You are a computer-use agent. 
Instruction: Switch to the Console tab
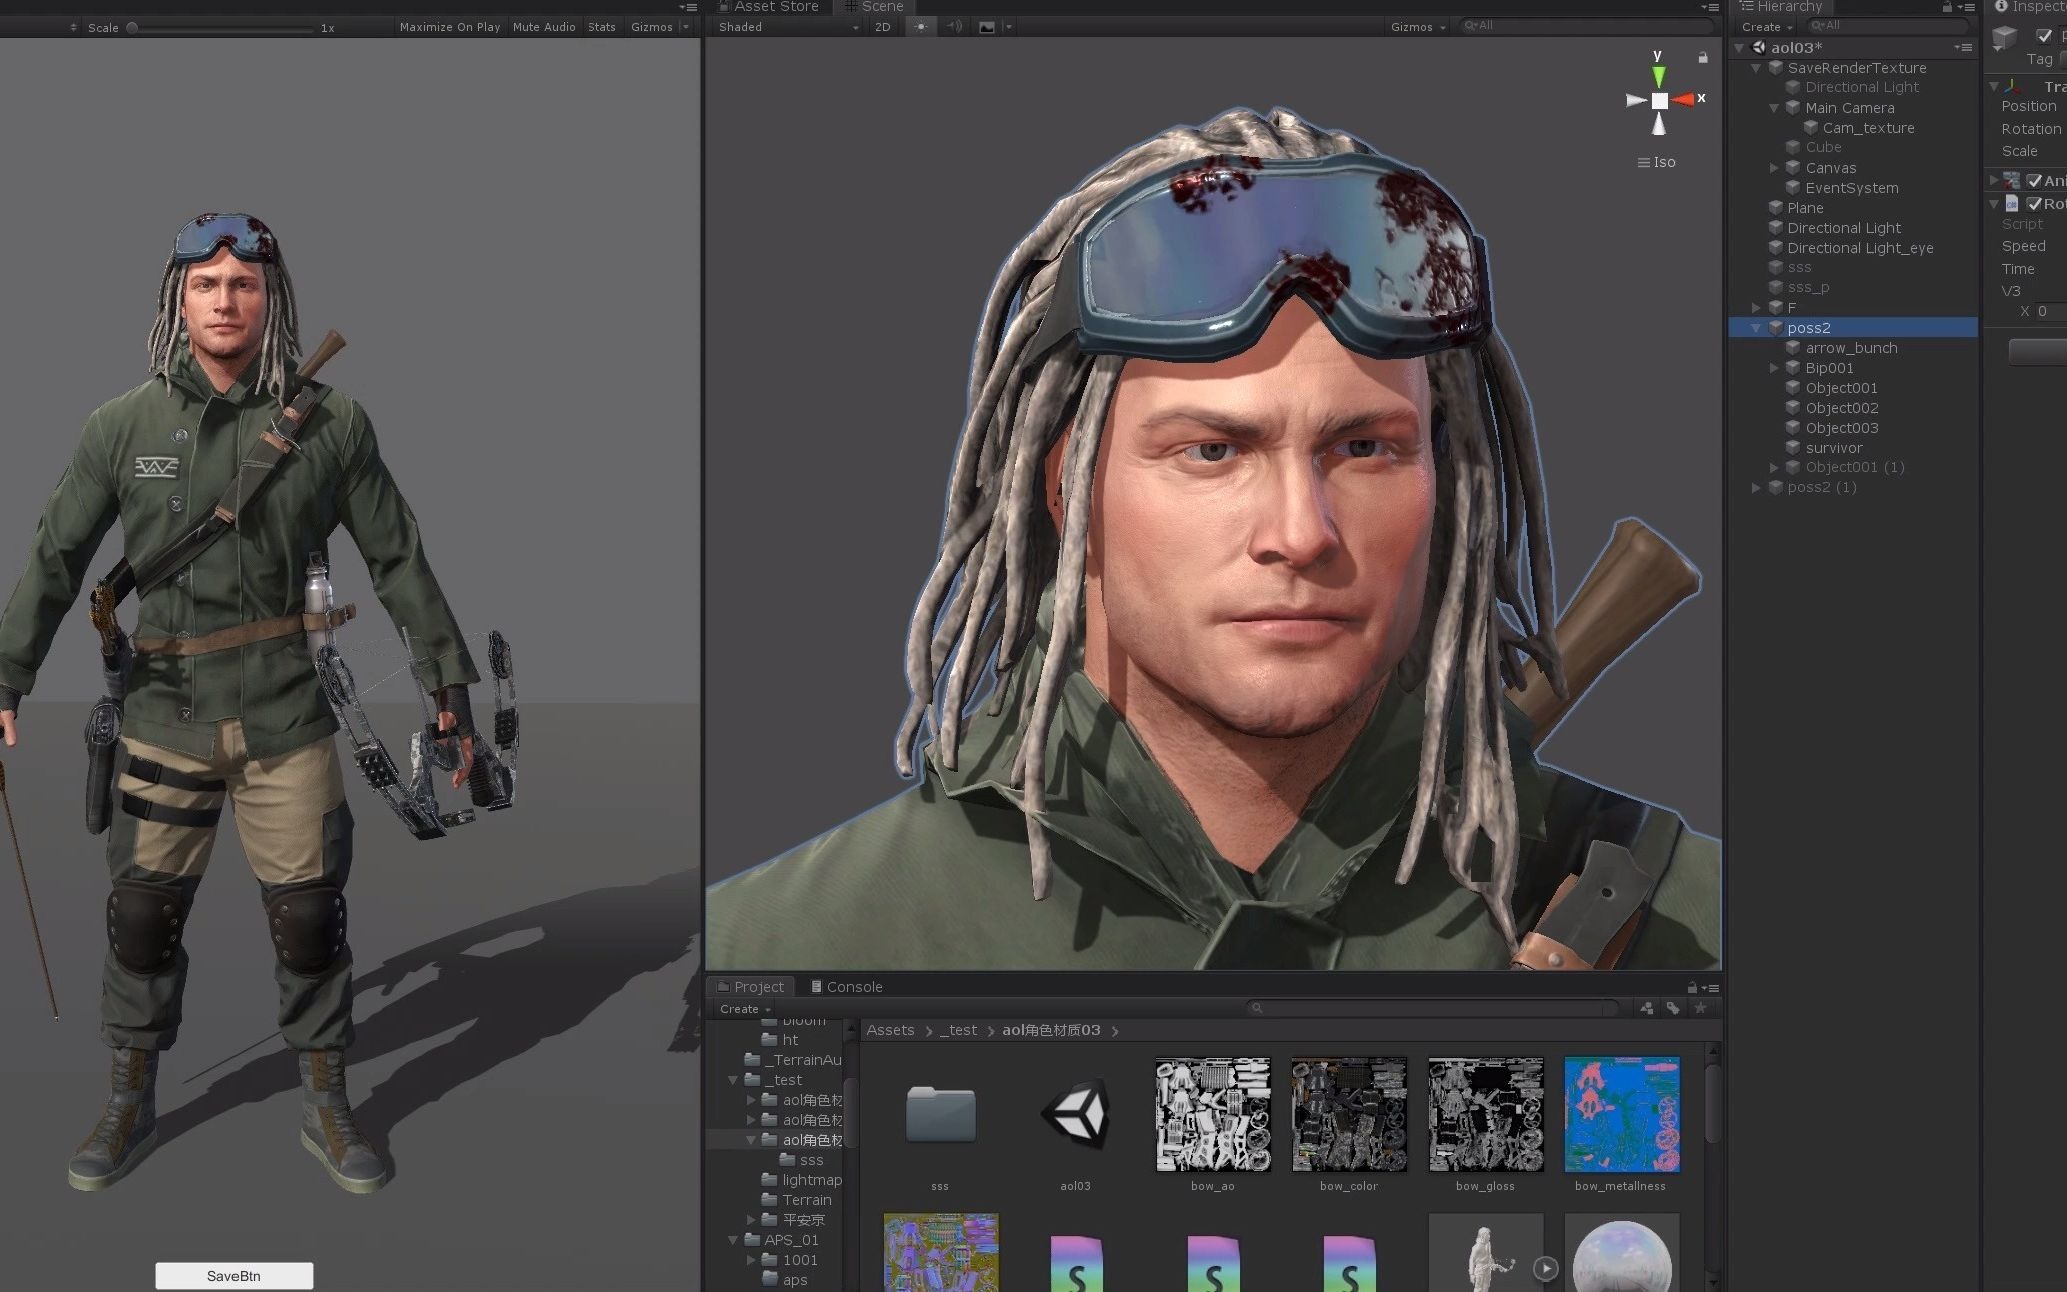[x=846, y=987]
